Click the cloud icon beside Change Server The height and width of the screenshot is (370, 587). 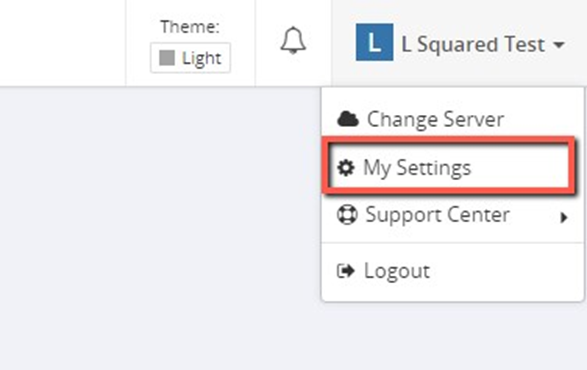[x=348, y=119]
